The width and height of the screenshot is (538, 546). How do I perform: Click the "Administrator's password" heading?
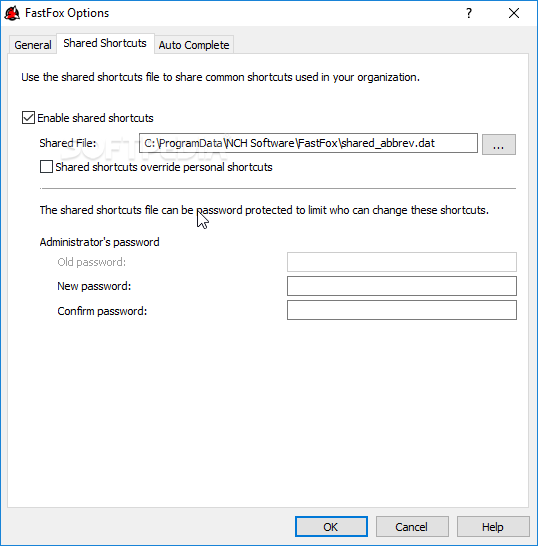tap(100, 242)
